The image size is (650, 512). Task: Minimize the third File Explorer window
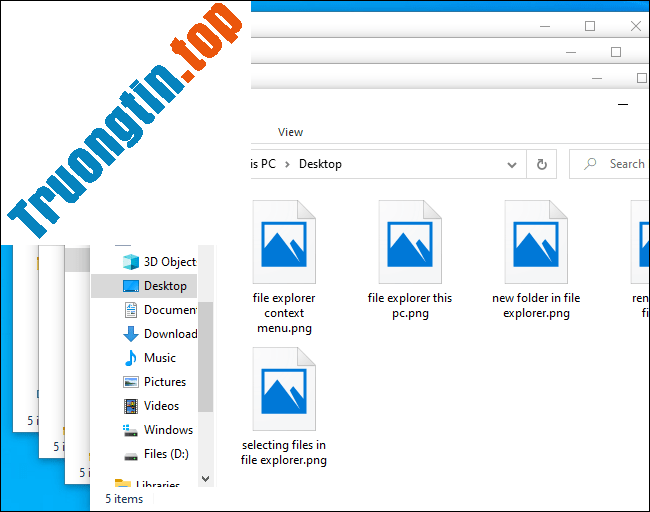(597, 78)
